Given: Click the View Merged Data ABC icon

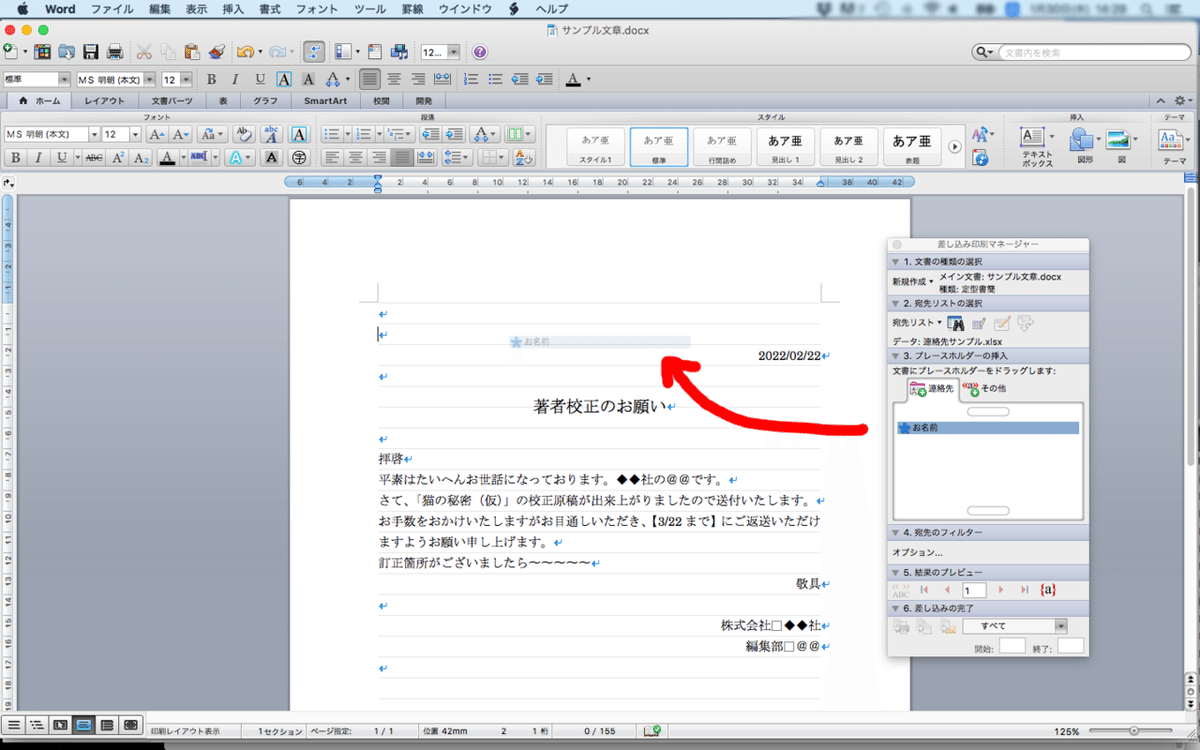Looking at the screenshot, I should click(x=900, y=590).
